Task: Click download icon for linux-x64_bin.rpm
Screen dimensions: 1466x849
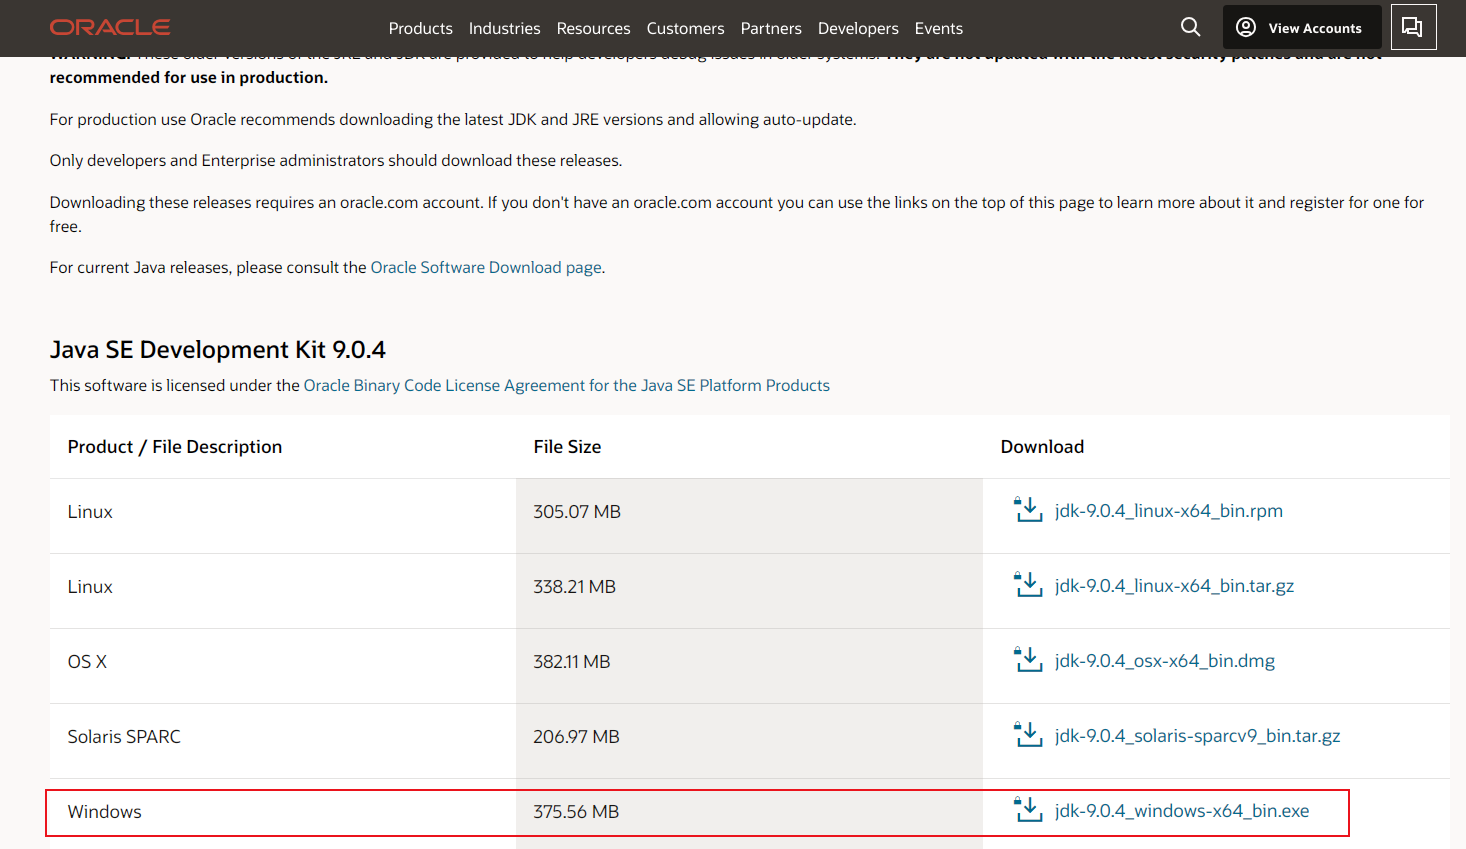Action: click(x=1028, y=510)
